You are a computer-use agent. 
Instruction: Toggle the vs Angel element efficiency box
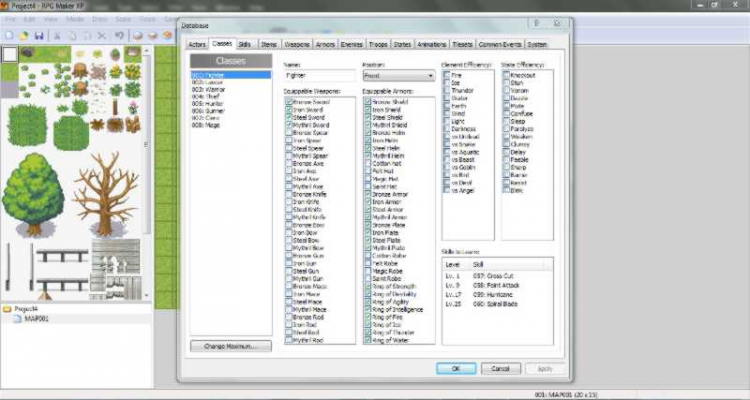tap(446, 190)
